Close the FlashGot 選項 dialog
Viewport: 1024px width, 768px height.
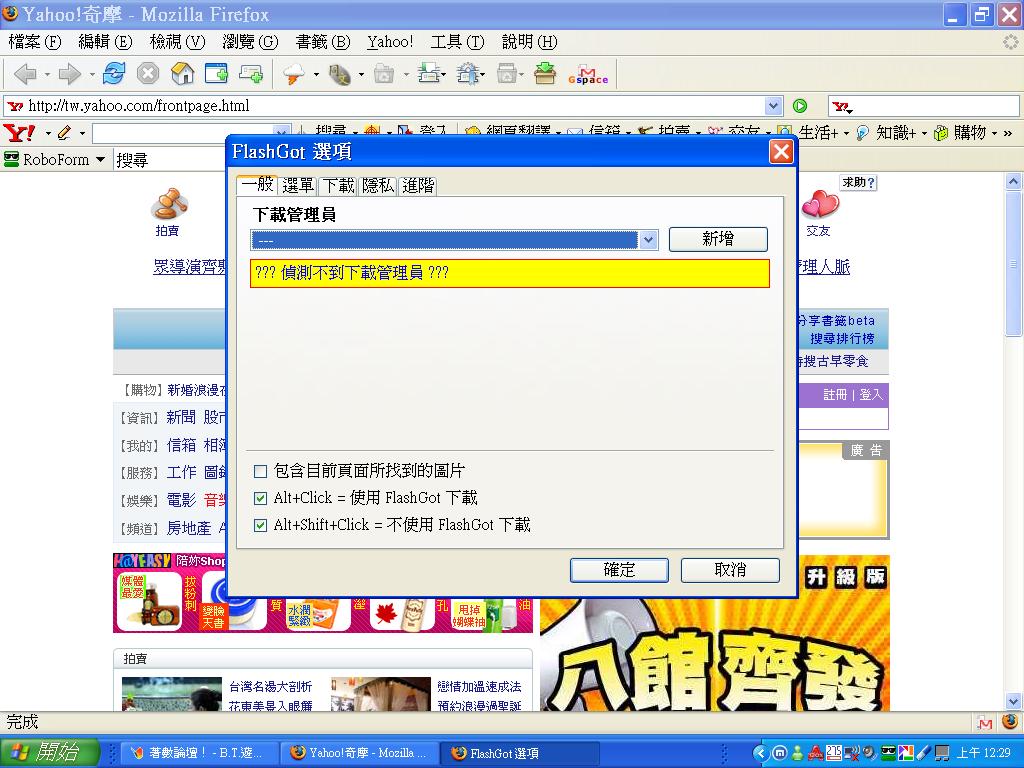tap(781, 152)
